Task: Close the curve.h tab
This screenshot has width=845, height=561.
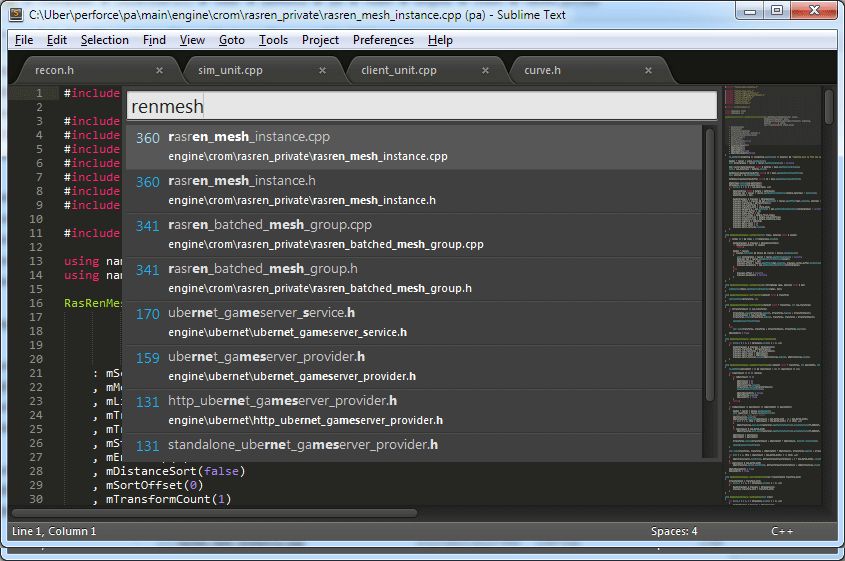Action: [x=649, y=71]
